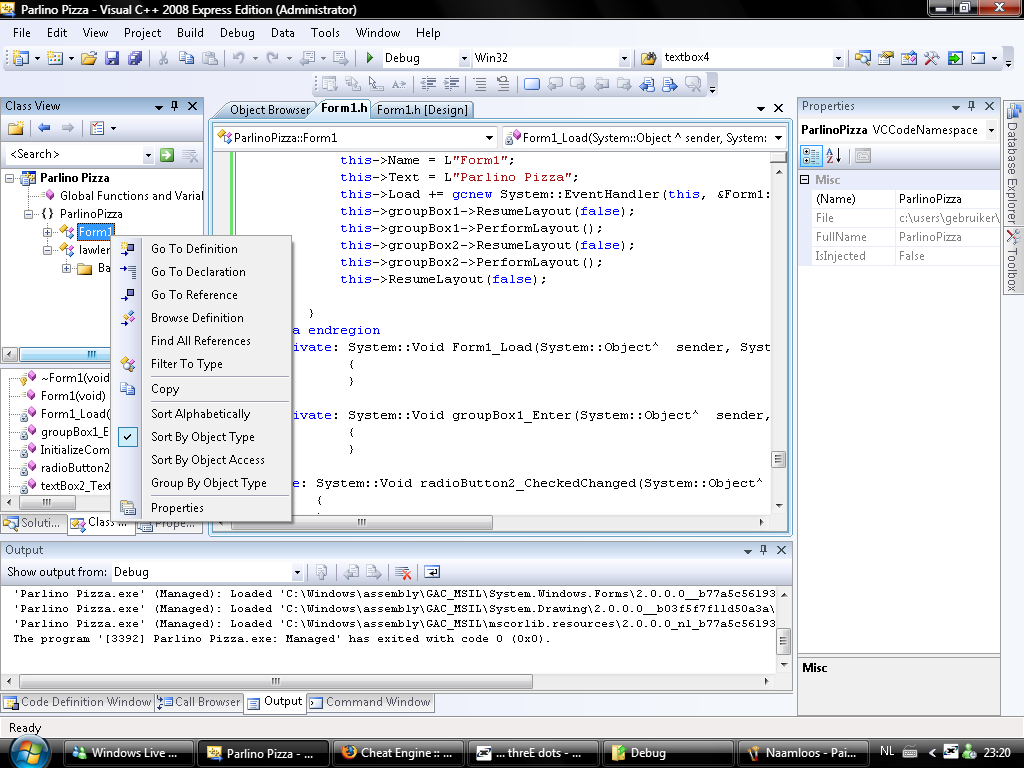Choose Go To Definition from context menu
1024x768 pixels.
pyautogui.click(x=194, y=249)
